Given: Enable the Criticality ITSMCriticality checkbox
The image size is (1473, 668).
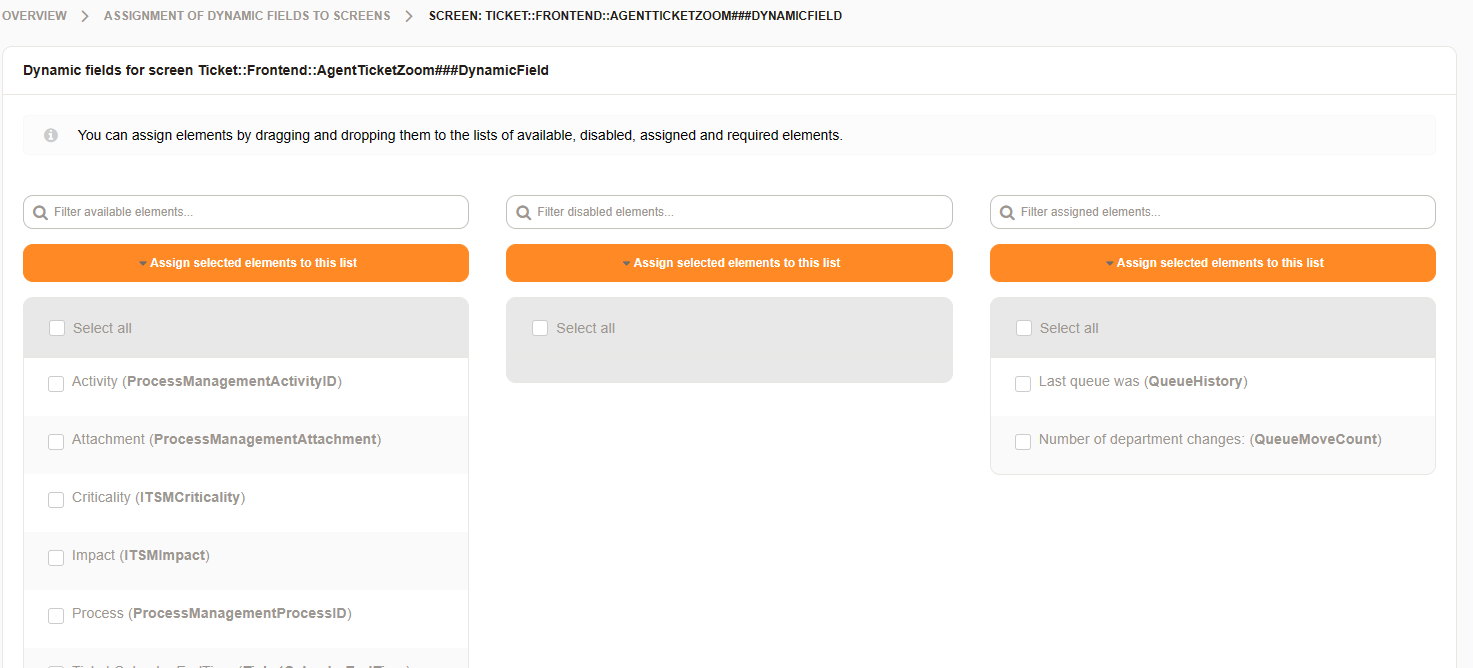Looking at the screenshot, I should click(x=56, y=499).
